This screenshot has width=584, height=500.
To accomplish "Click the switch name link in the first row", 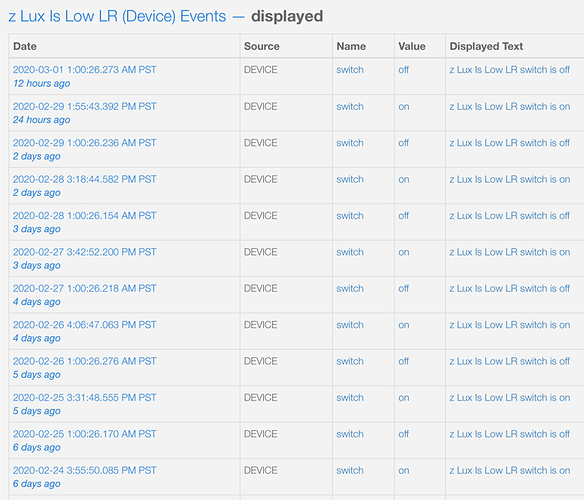I will click(x=350, y=70).
